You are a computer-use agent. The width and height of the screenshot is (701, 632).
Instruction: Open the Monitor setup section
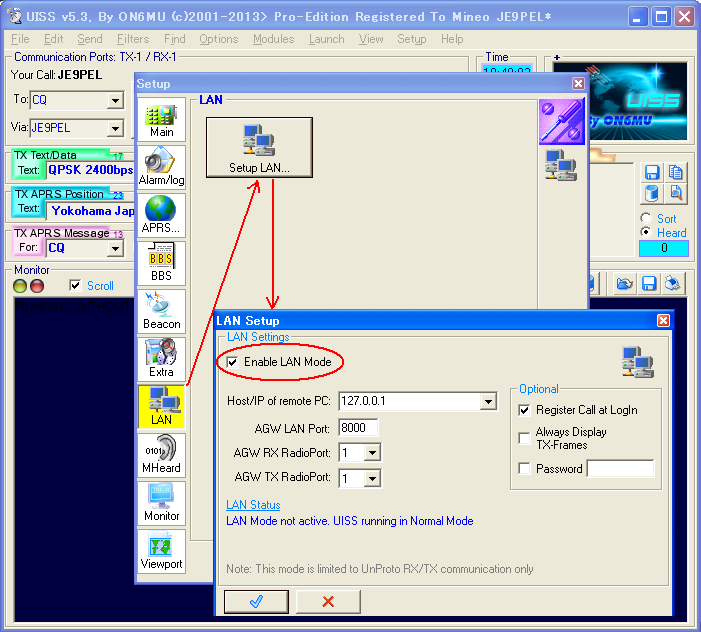click(x=161, y=503)
